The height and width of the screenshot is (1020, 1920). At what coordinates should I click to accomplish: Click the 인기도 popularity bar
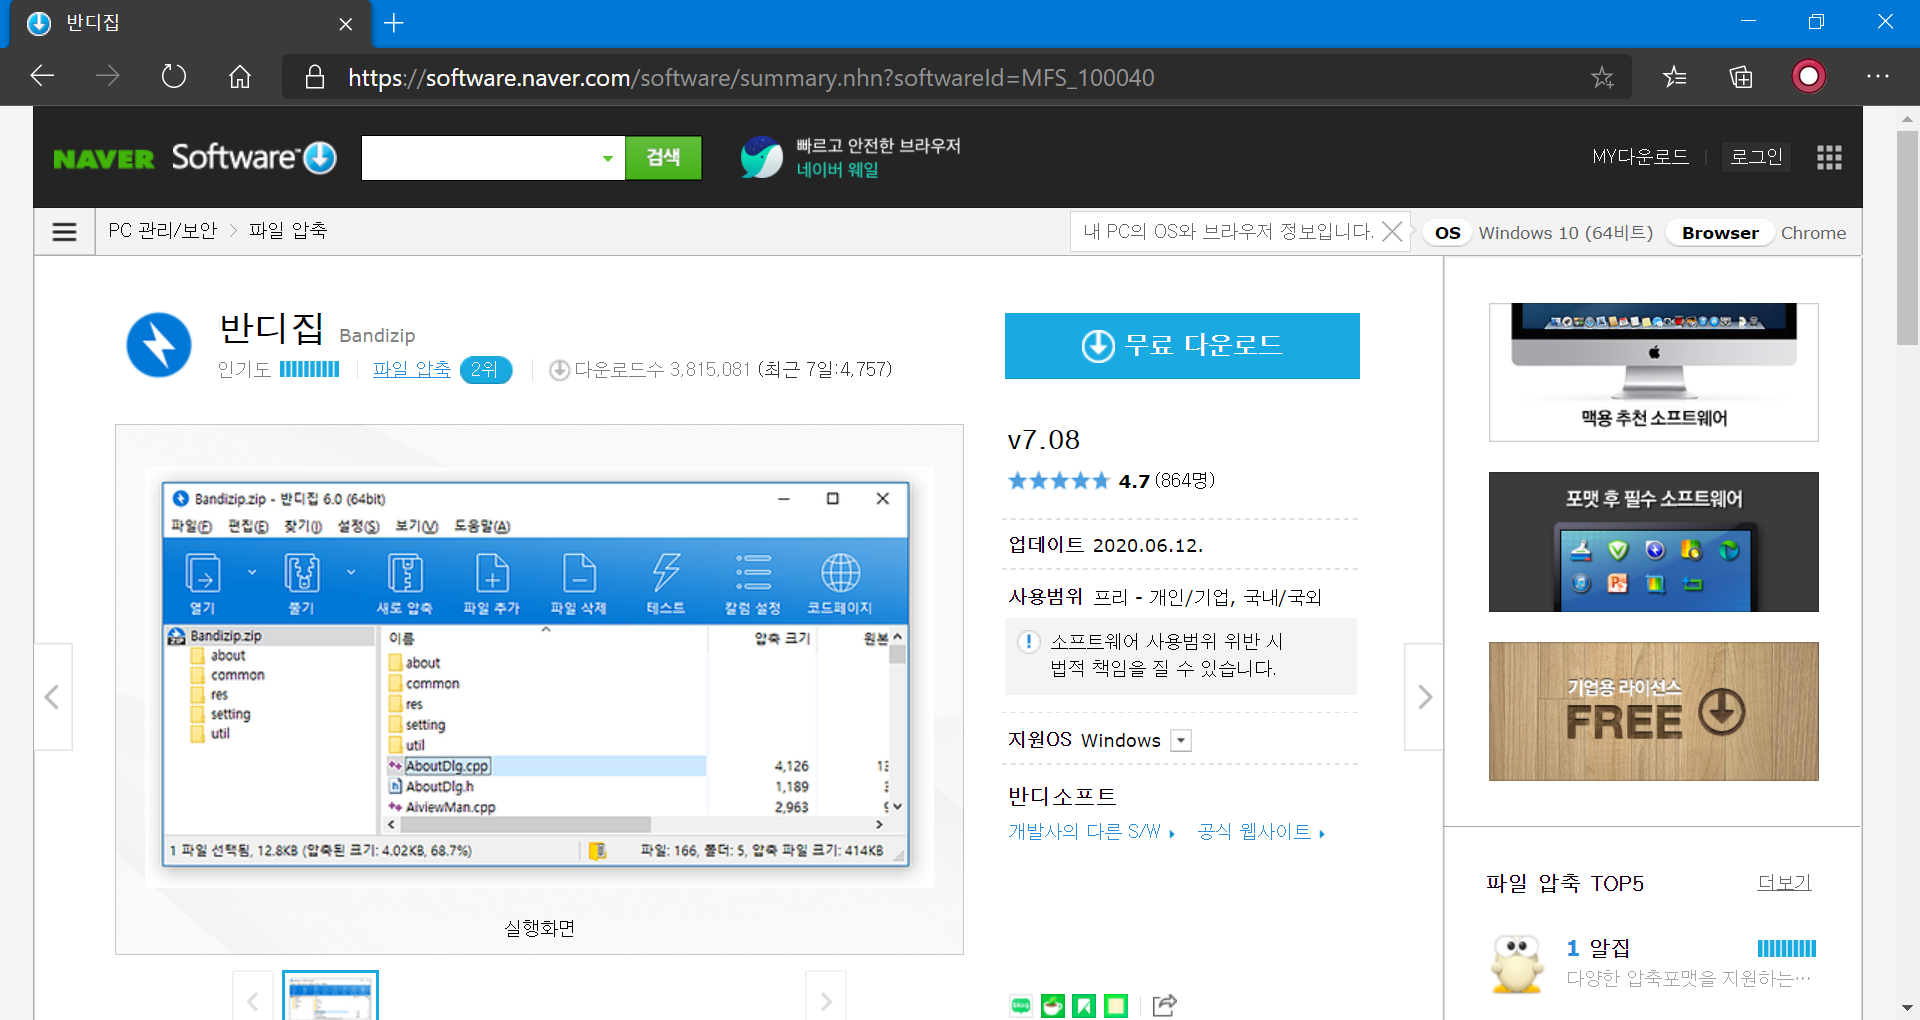(x=309, y=369)
